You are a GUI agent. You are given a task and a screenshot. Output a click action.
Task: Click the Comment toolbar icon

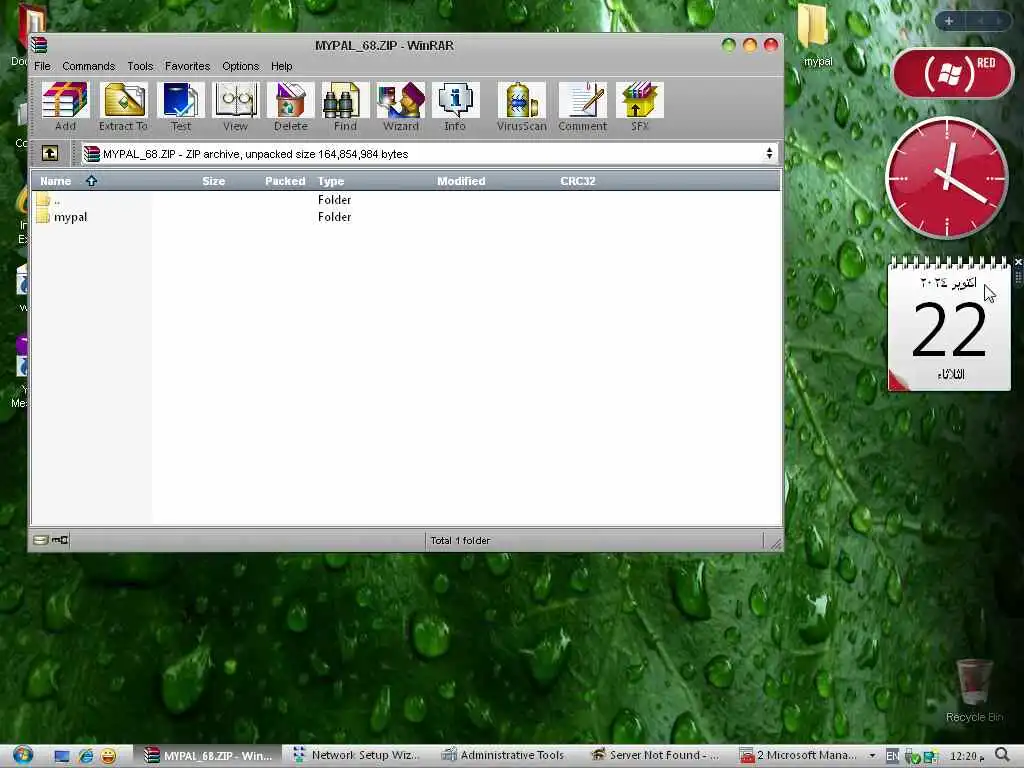(583, 106)
